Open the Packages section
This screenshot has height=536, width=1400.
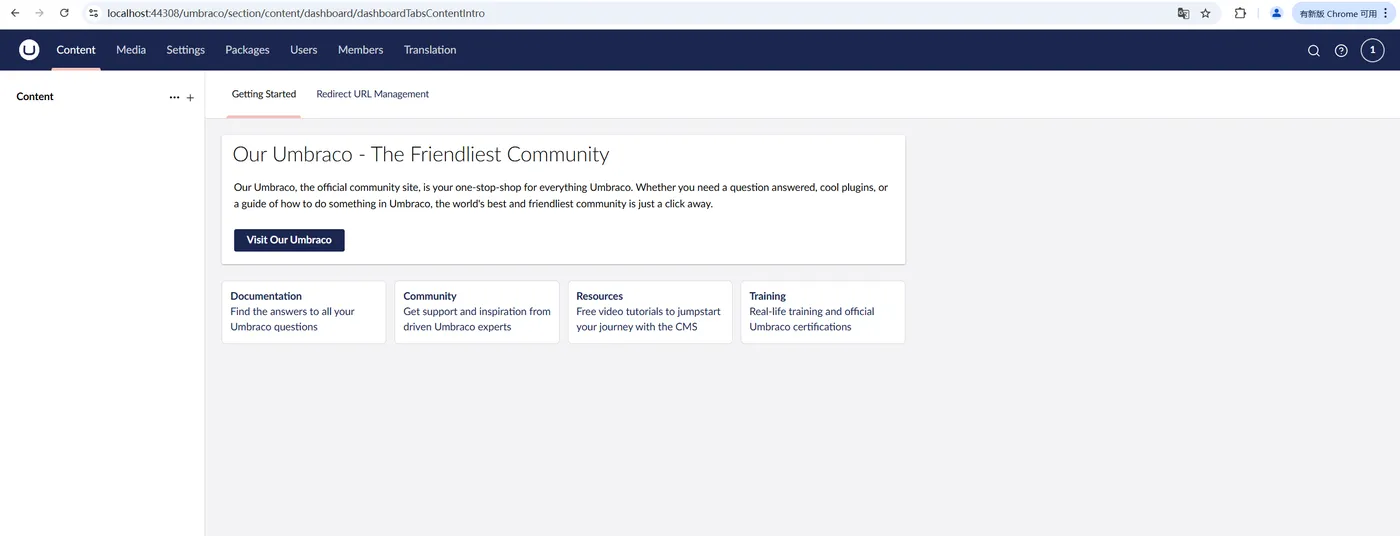(247, 50)
